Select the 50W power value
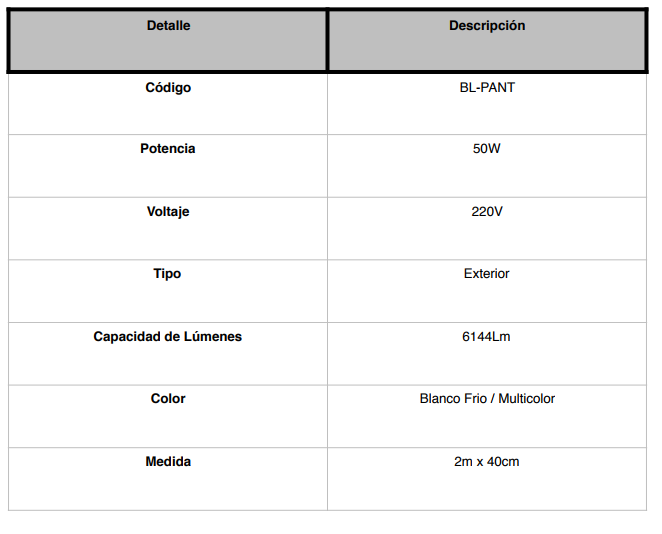The height and width of the screenshot is (534, 662). (486, 149)
